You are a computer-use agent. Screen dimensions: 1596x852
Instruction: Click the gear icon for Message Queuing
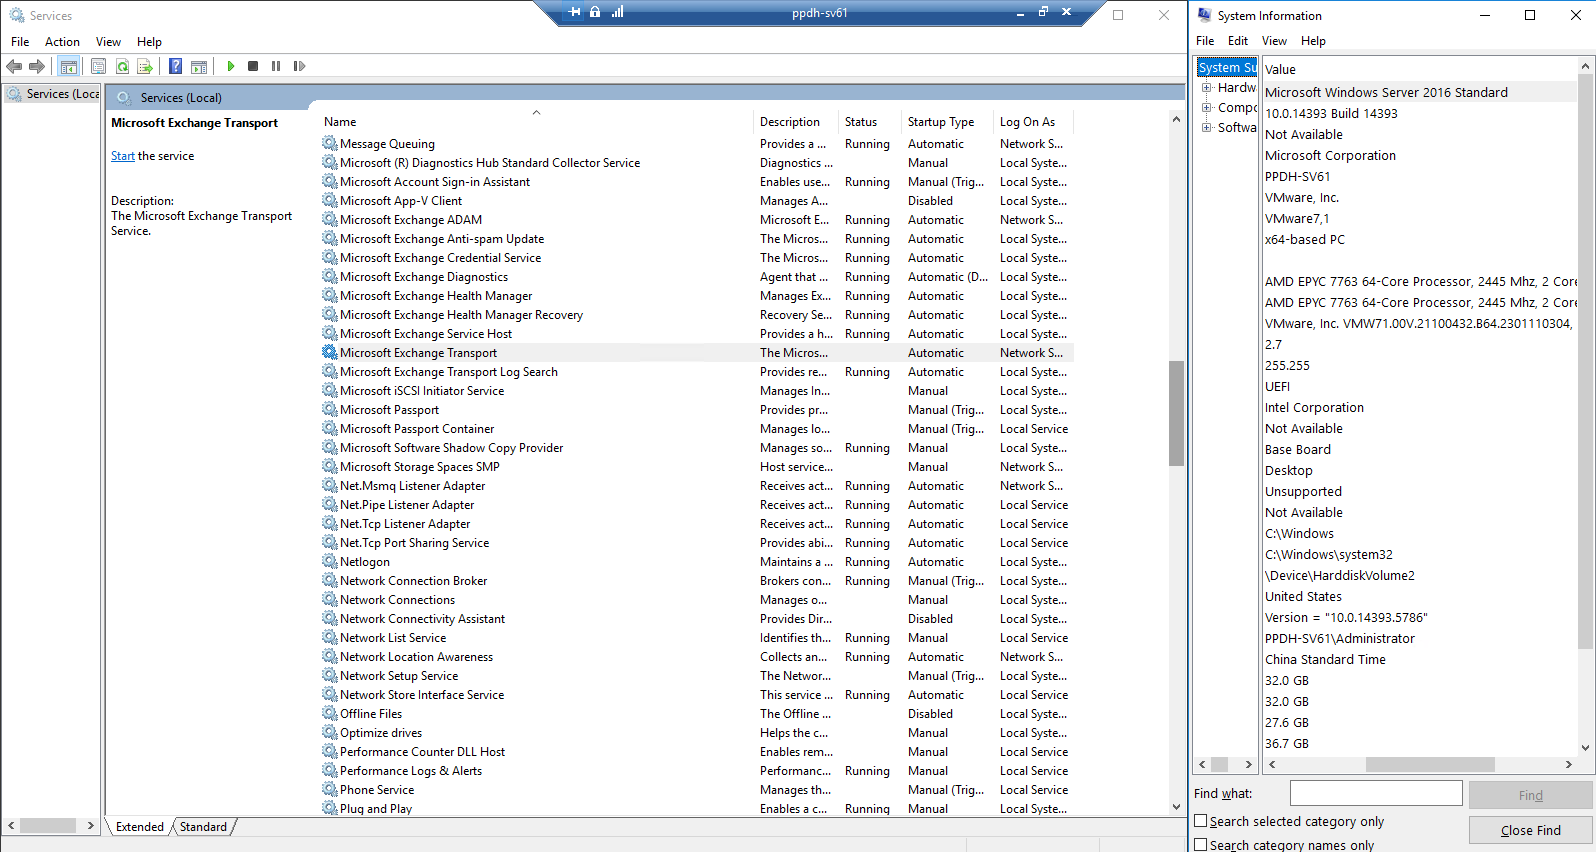click(x=329, y=143)
